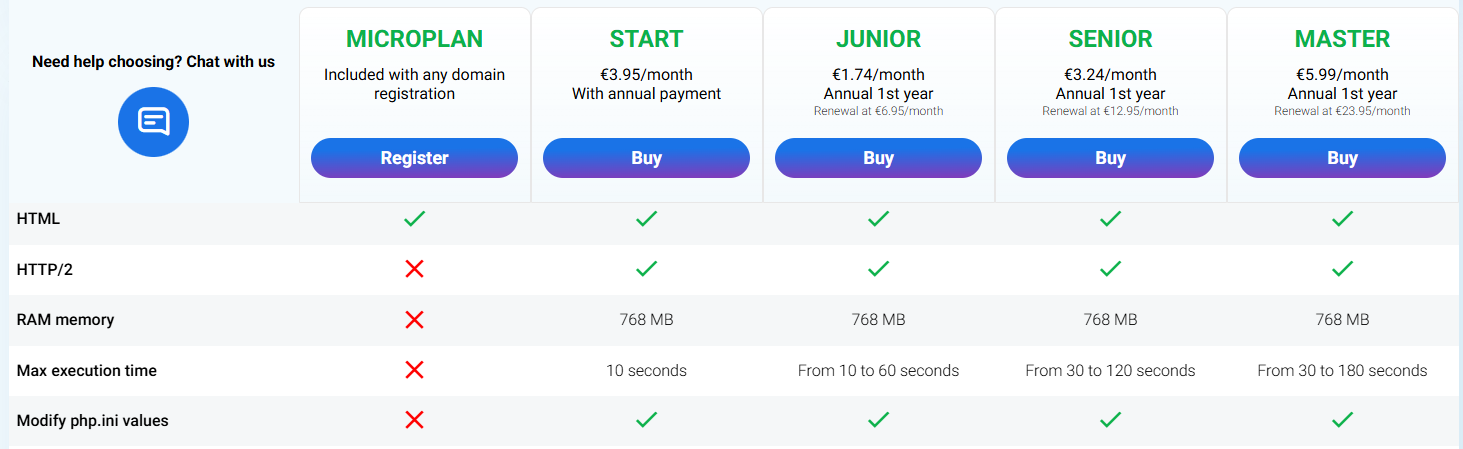Click the MASTER plan HTTP/2 checkmark
The height and width of the screenshot is (449, 1463).
(x=1342, y=269)
